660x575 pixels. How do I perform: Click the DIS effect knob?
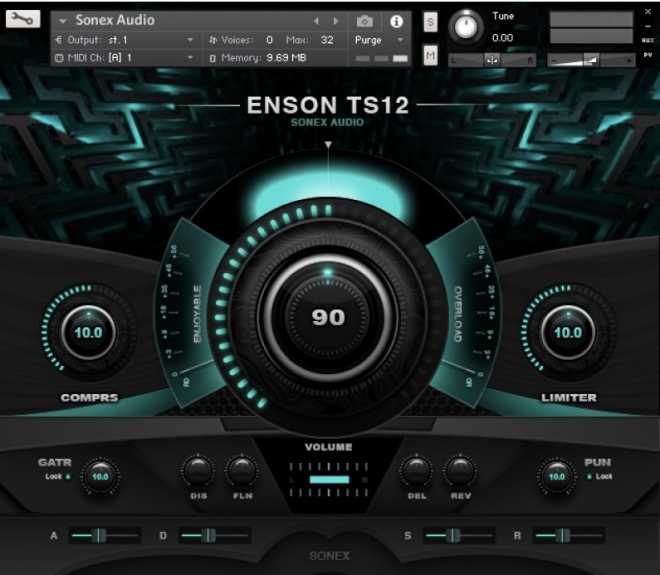tap(198, 470)
